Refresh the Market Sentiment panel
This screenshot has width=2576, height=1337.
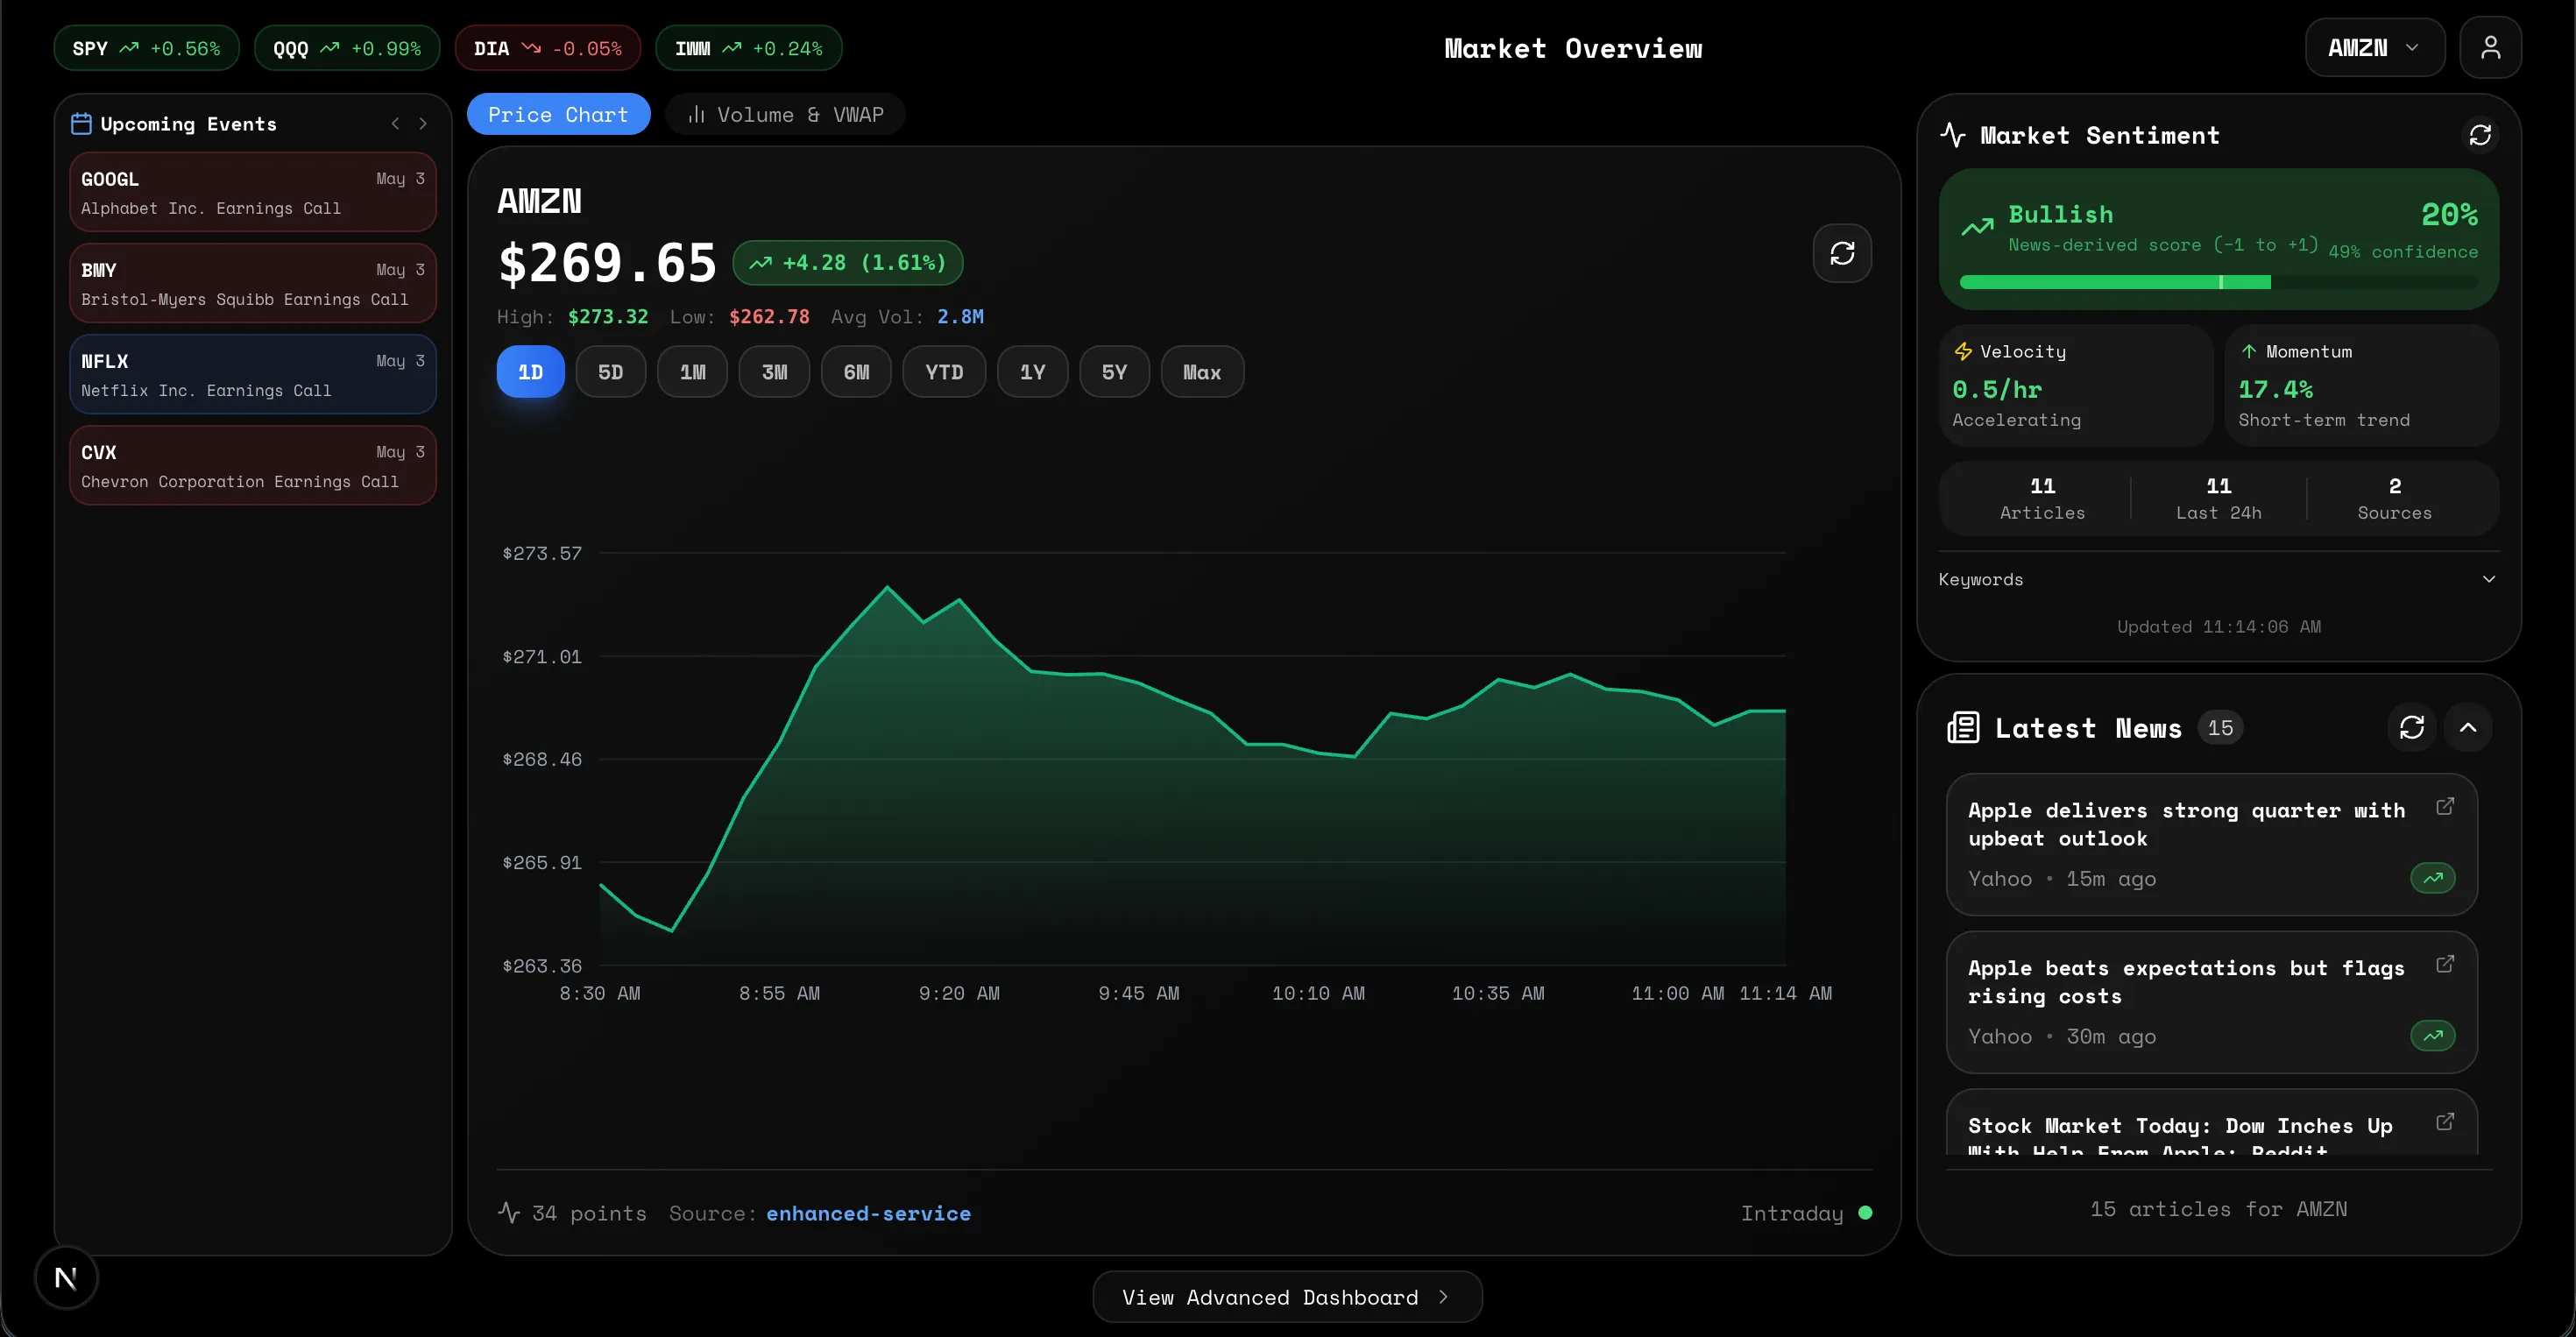pyautogui.click(x=2480, y=135)
